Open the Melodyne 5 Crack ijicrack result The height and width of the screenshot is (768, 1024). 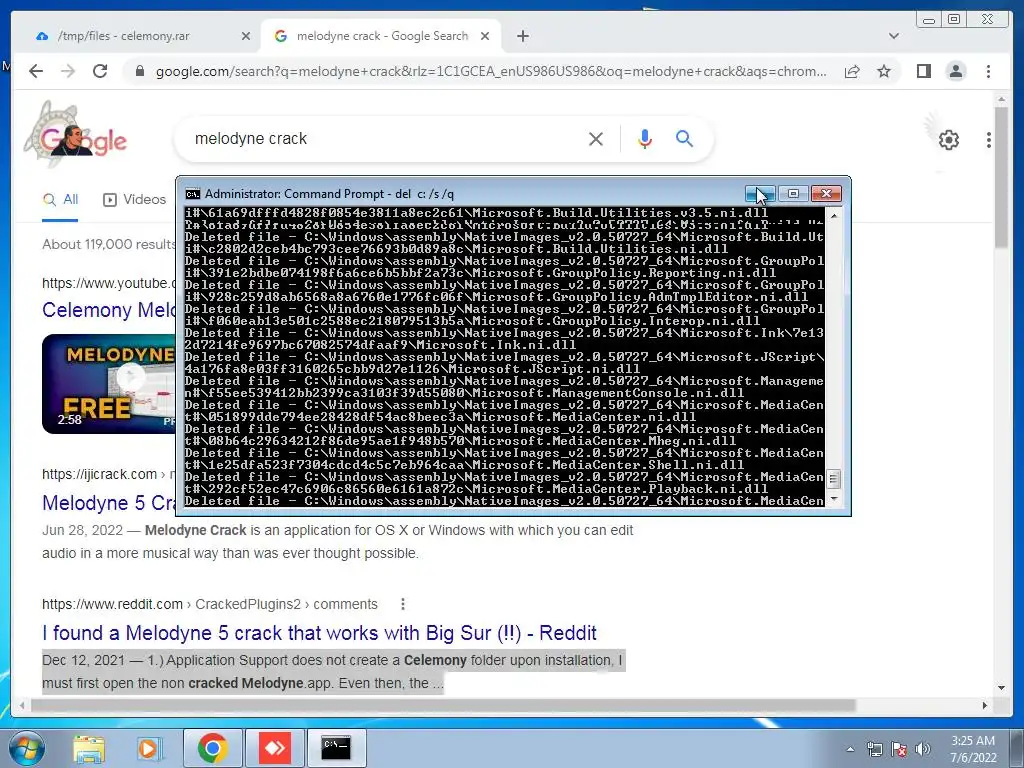pos(108,503)
